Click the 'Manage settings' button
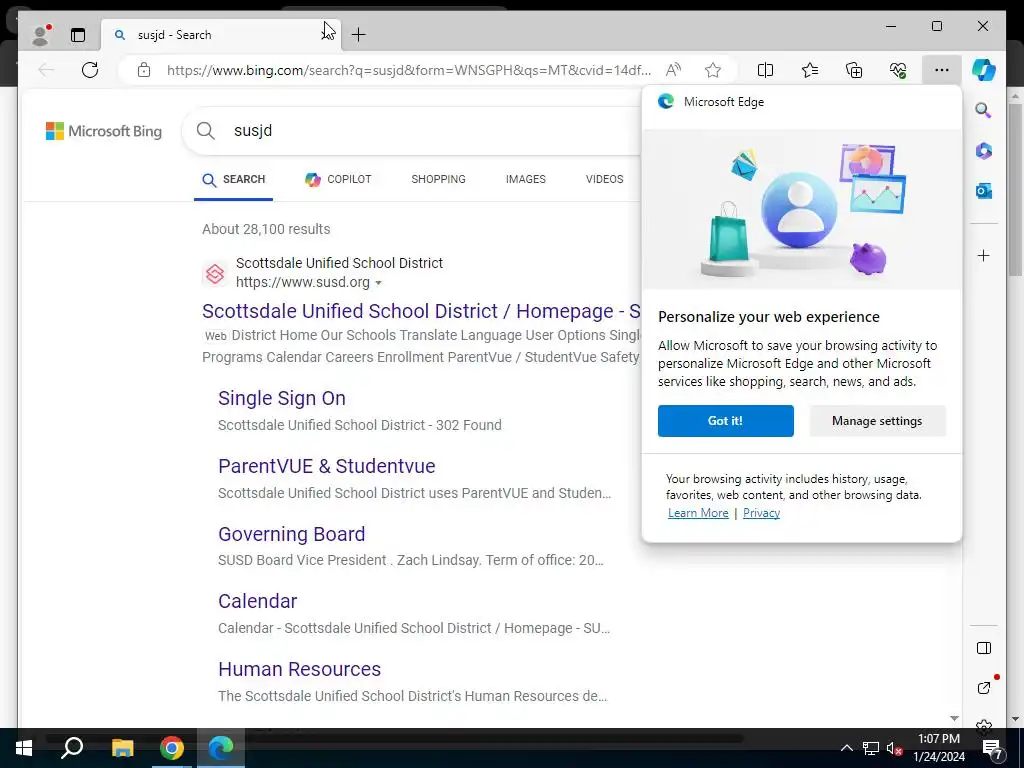Screen dimensions: 1024x768 [877, 421]
